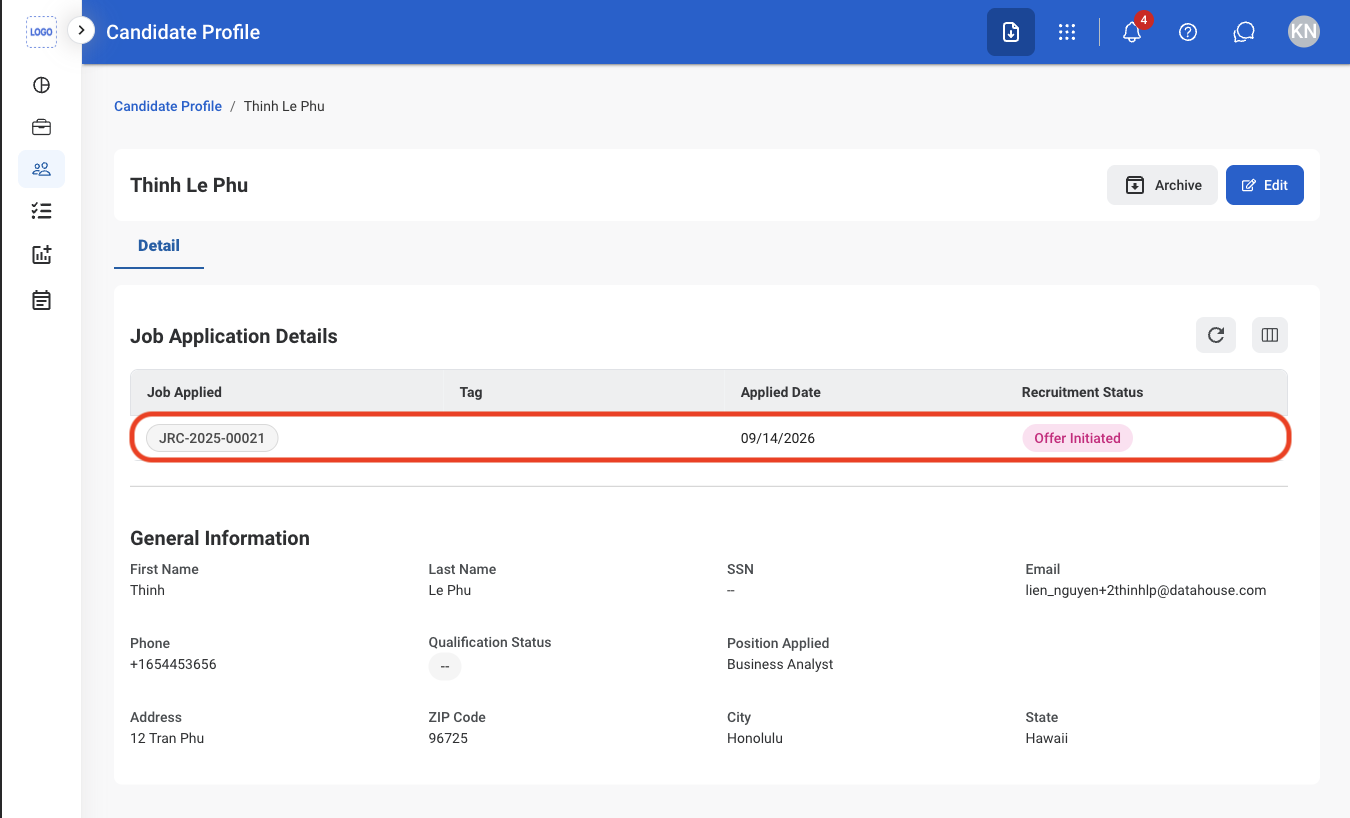
Task: Go back via Candidate Profile breadcrumb link
Action: pyautogui.click(x=168, y=106)
